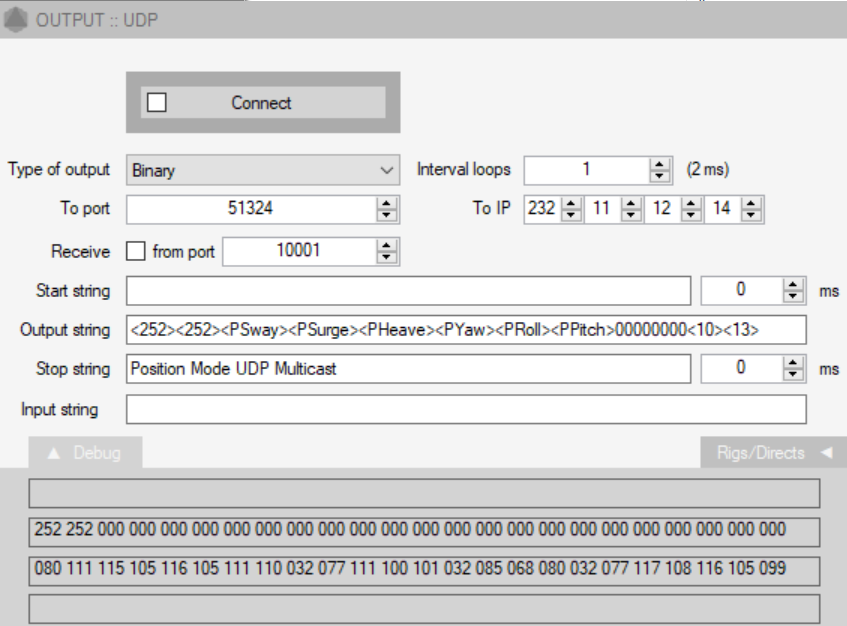Click the SimTools logo icon in title bar
Viewport: 847px width, 626px height.
(x=16, y=20)
